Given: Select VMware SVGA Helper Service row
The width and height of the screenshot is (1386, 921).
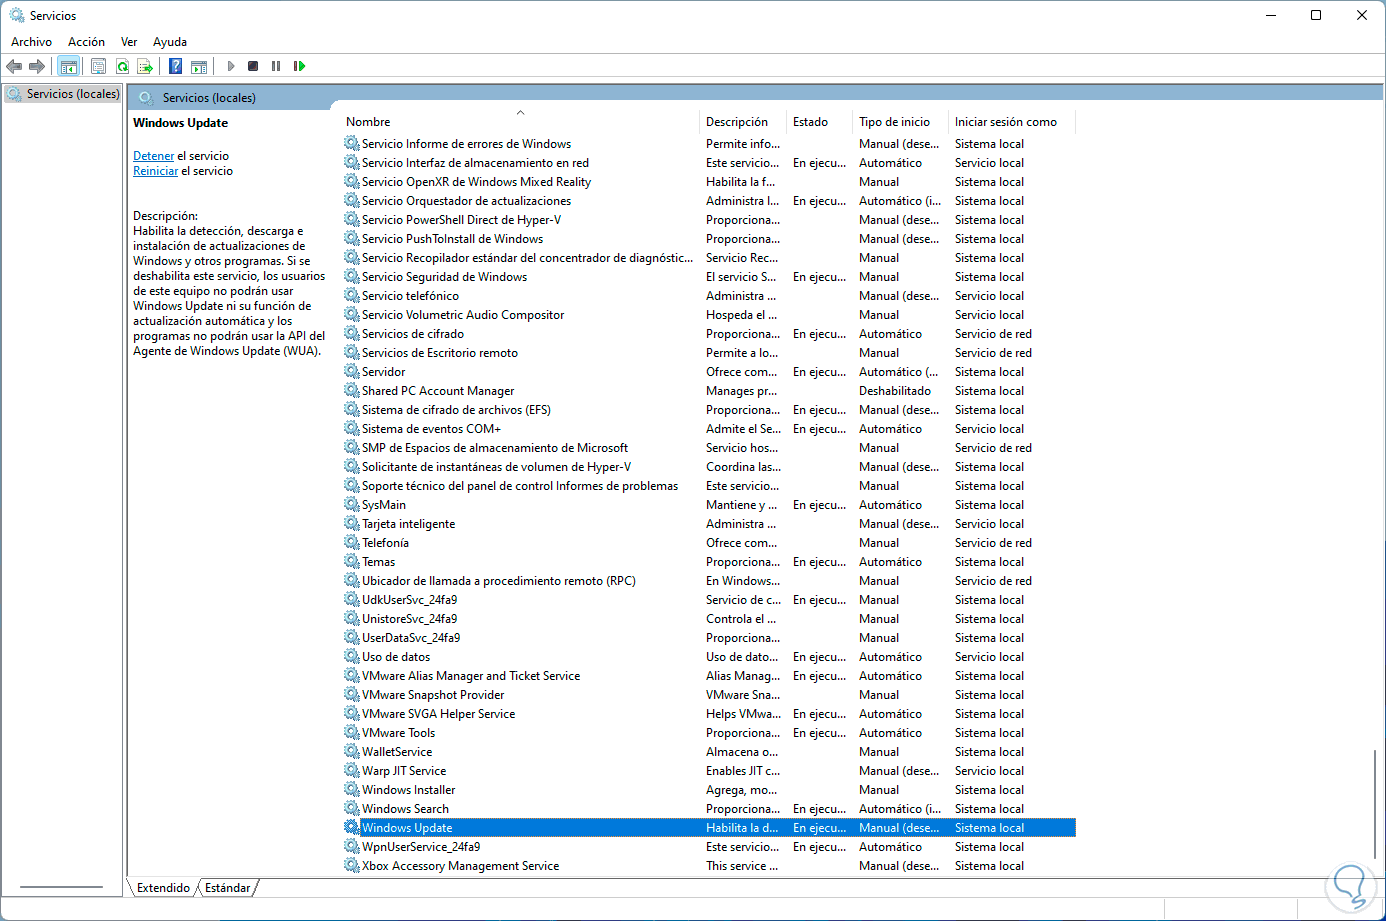Looking at the screenshot, I should click(709, 714).
